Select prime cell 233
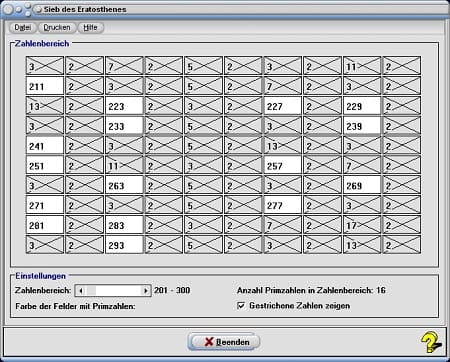Image resolution: width=450 pixels, height=362 pixels. (x=124, y=126)
